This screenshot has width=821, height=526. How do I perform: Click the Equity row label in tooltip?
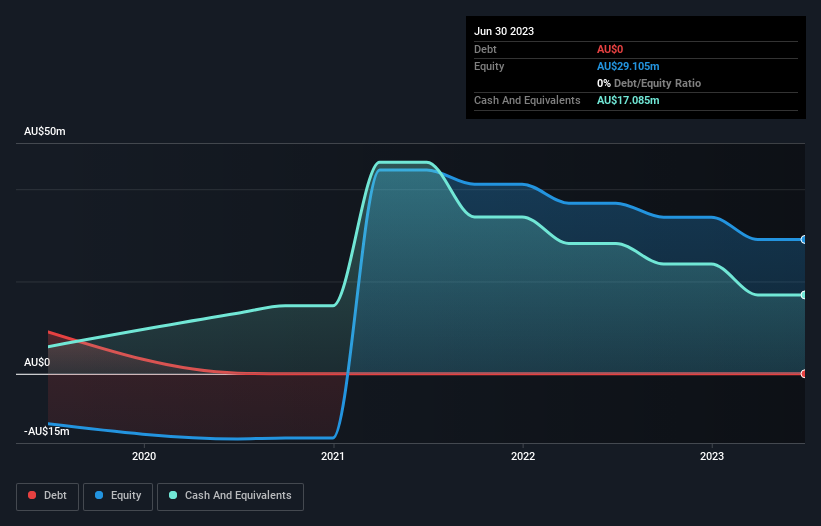tap(489, 66)
